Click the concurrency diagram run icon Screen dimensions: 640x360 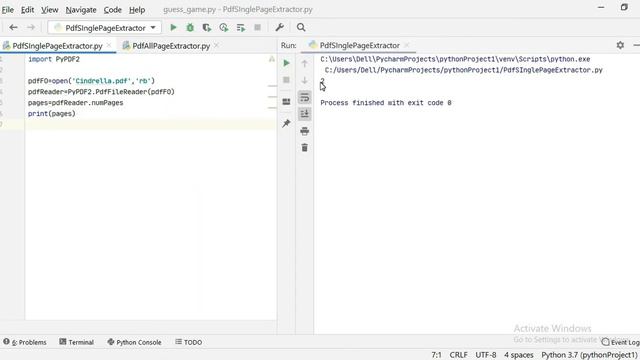click(x=241, y=27)
